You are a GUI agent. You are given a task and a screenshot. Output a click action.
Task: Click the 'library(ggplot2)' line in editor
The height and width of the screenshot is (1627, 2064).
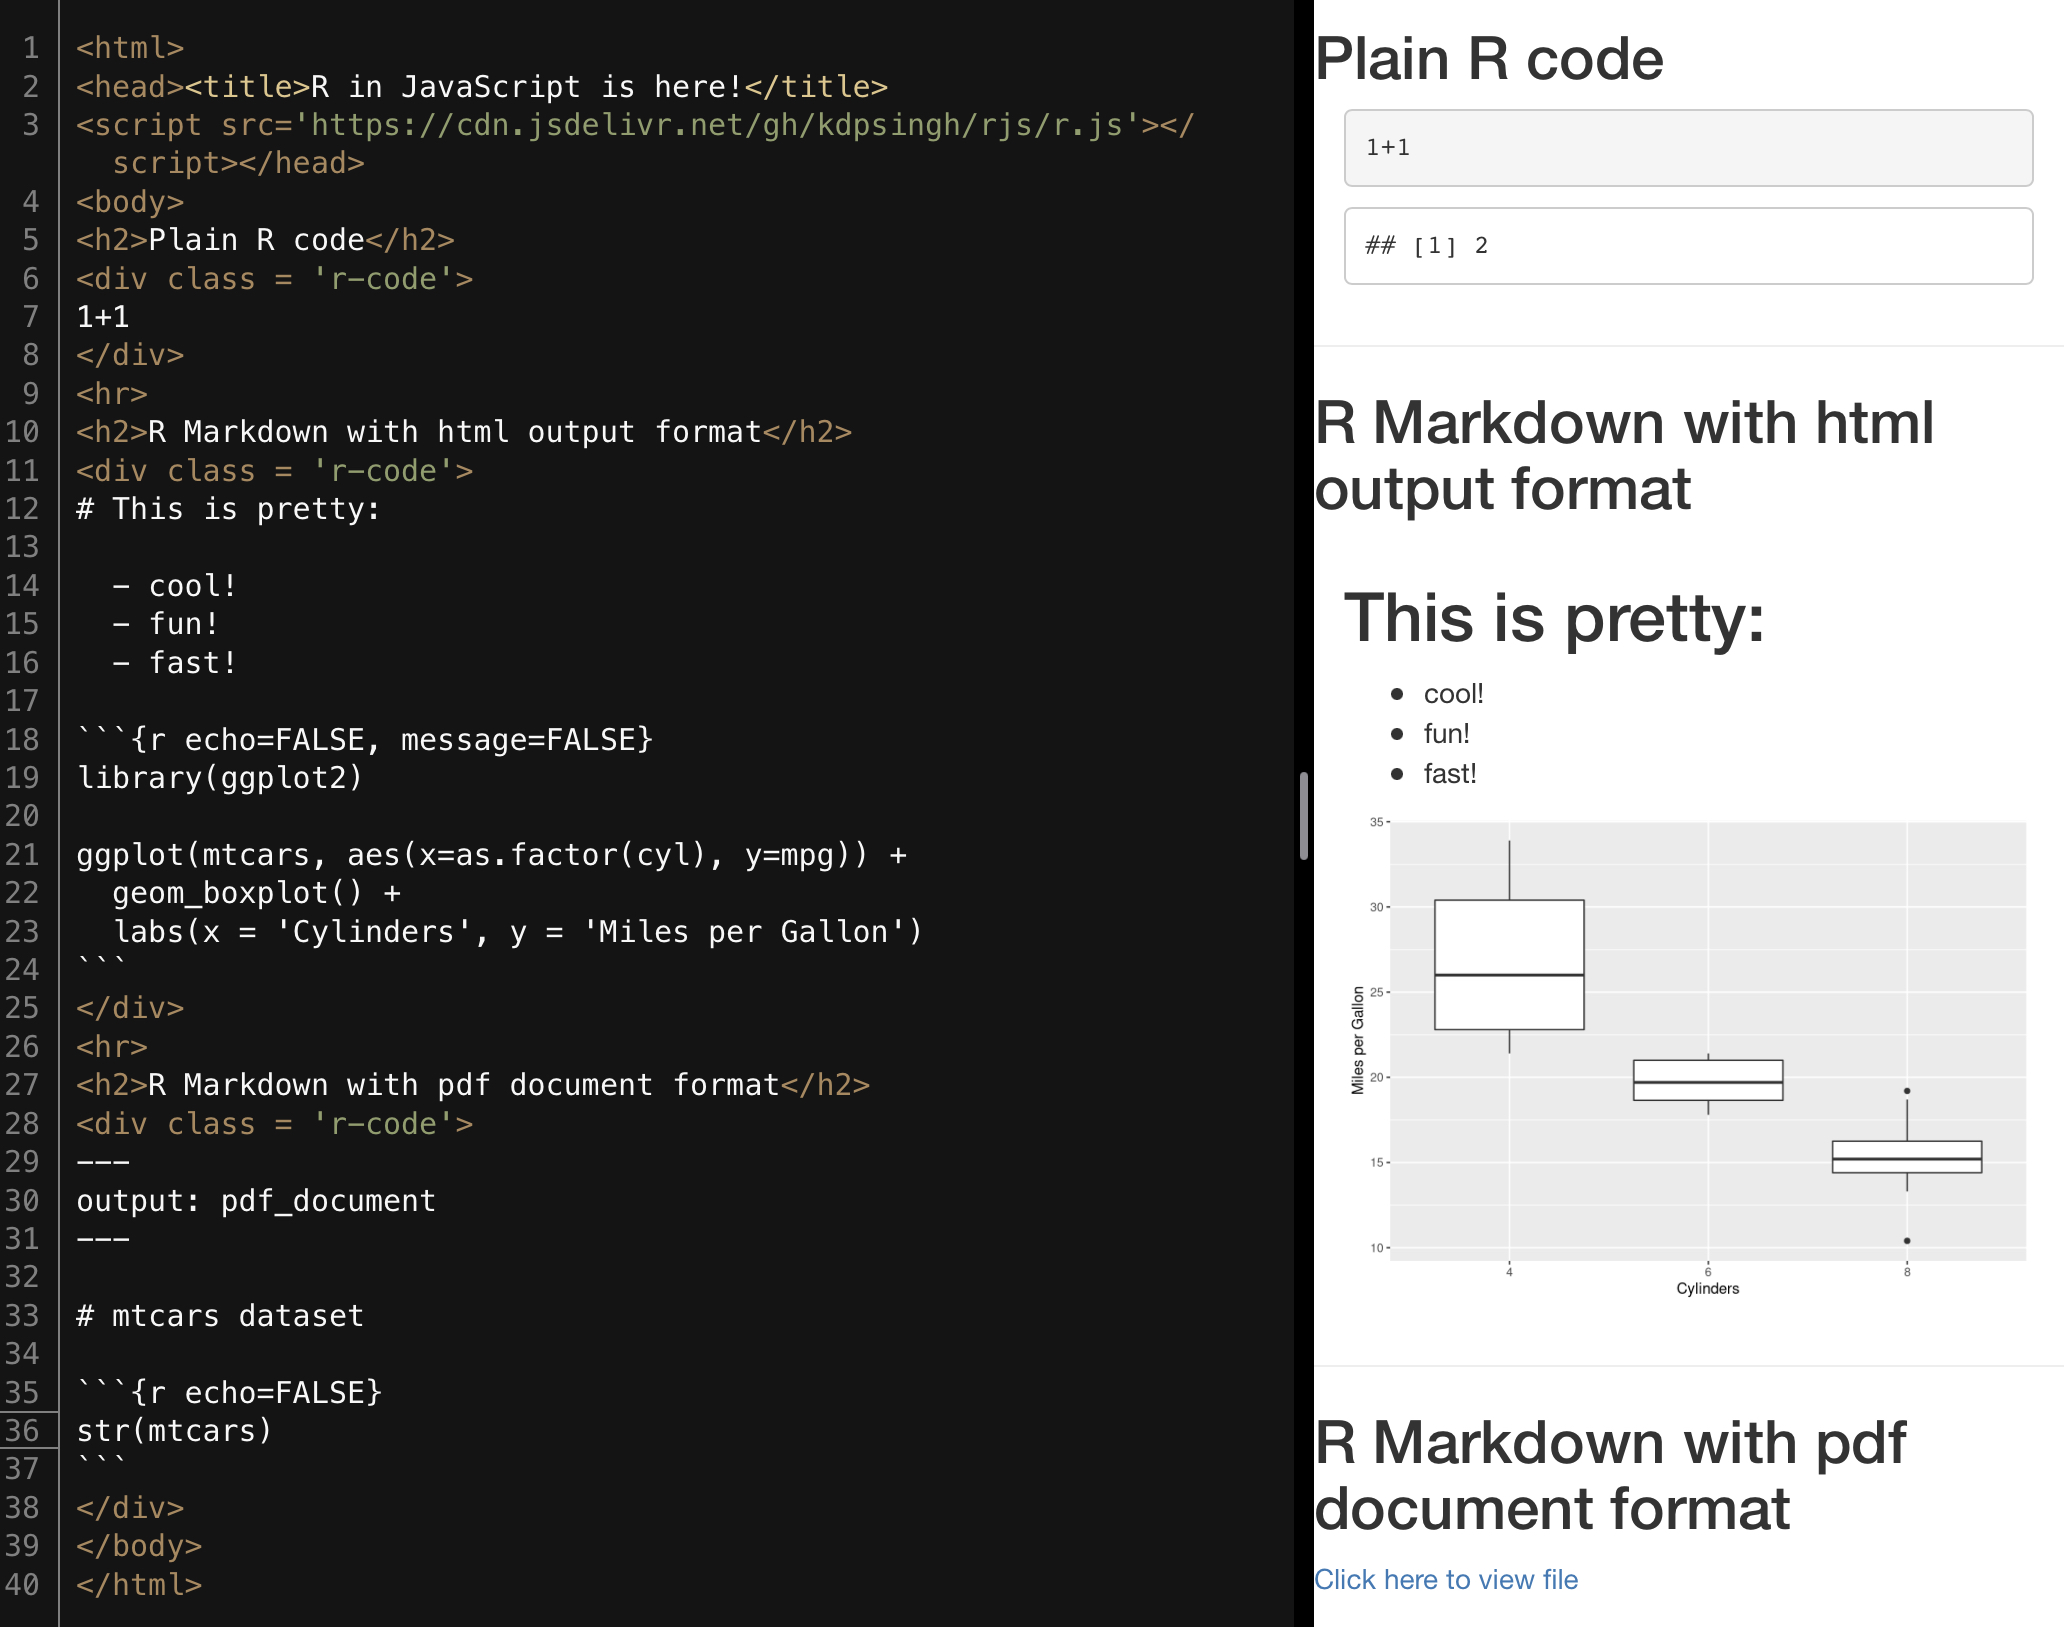[220, 778]
